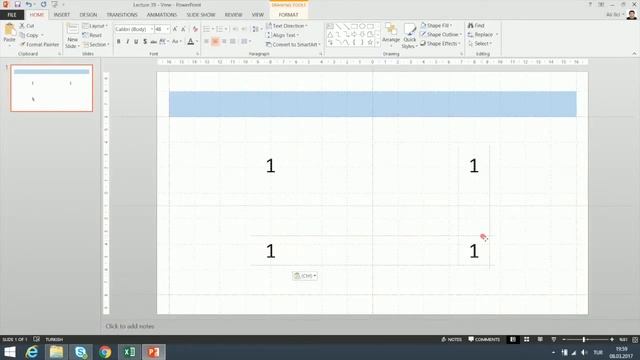640x360 pixels.
Task: Reset the slide layout
Action: pyautogui.click(x=92, y=35)
